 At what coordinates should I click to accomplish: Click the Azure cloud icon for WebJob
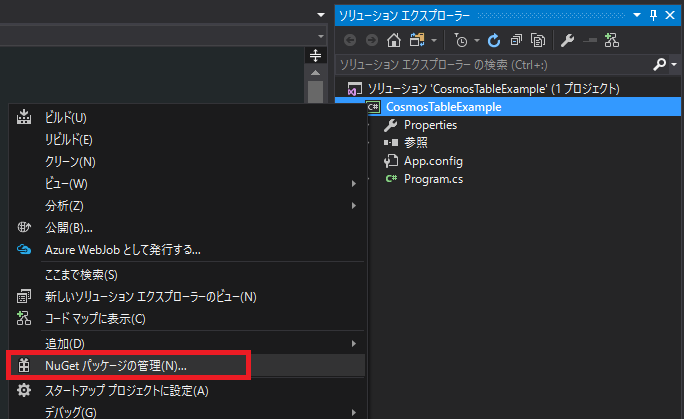(24, 249)
